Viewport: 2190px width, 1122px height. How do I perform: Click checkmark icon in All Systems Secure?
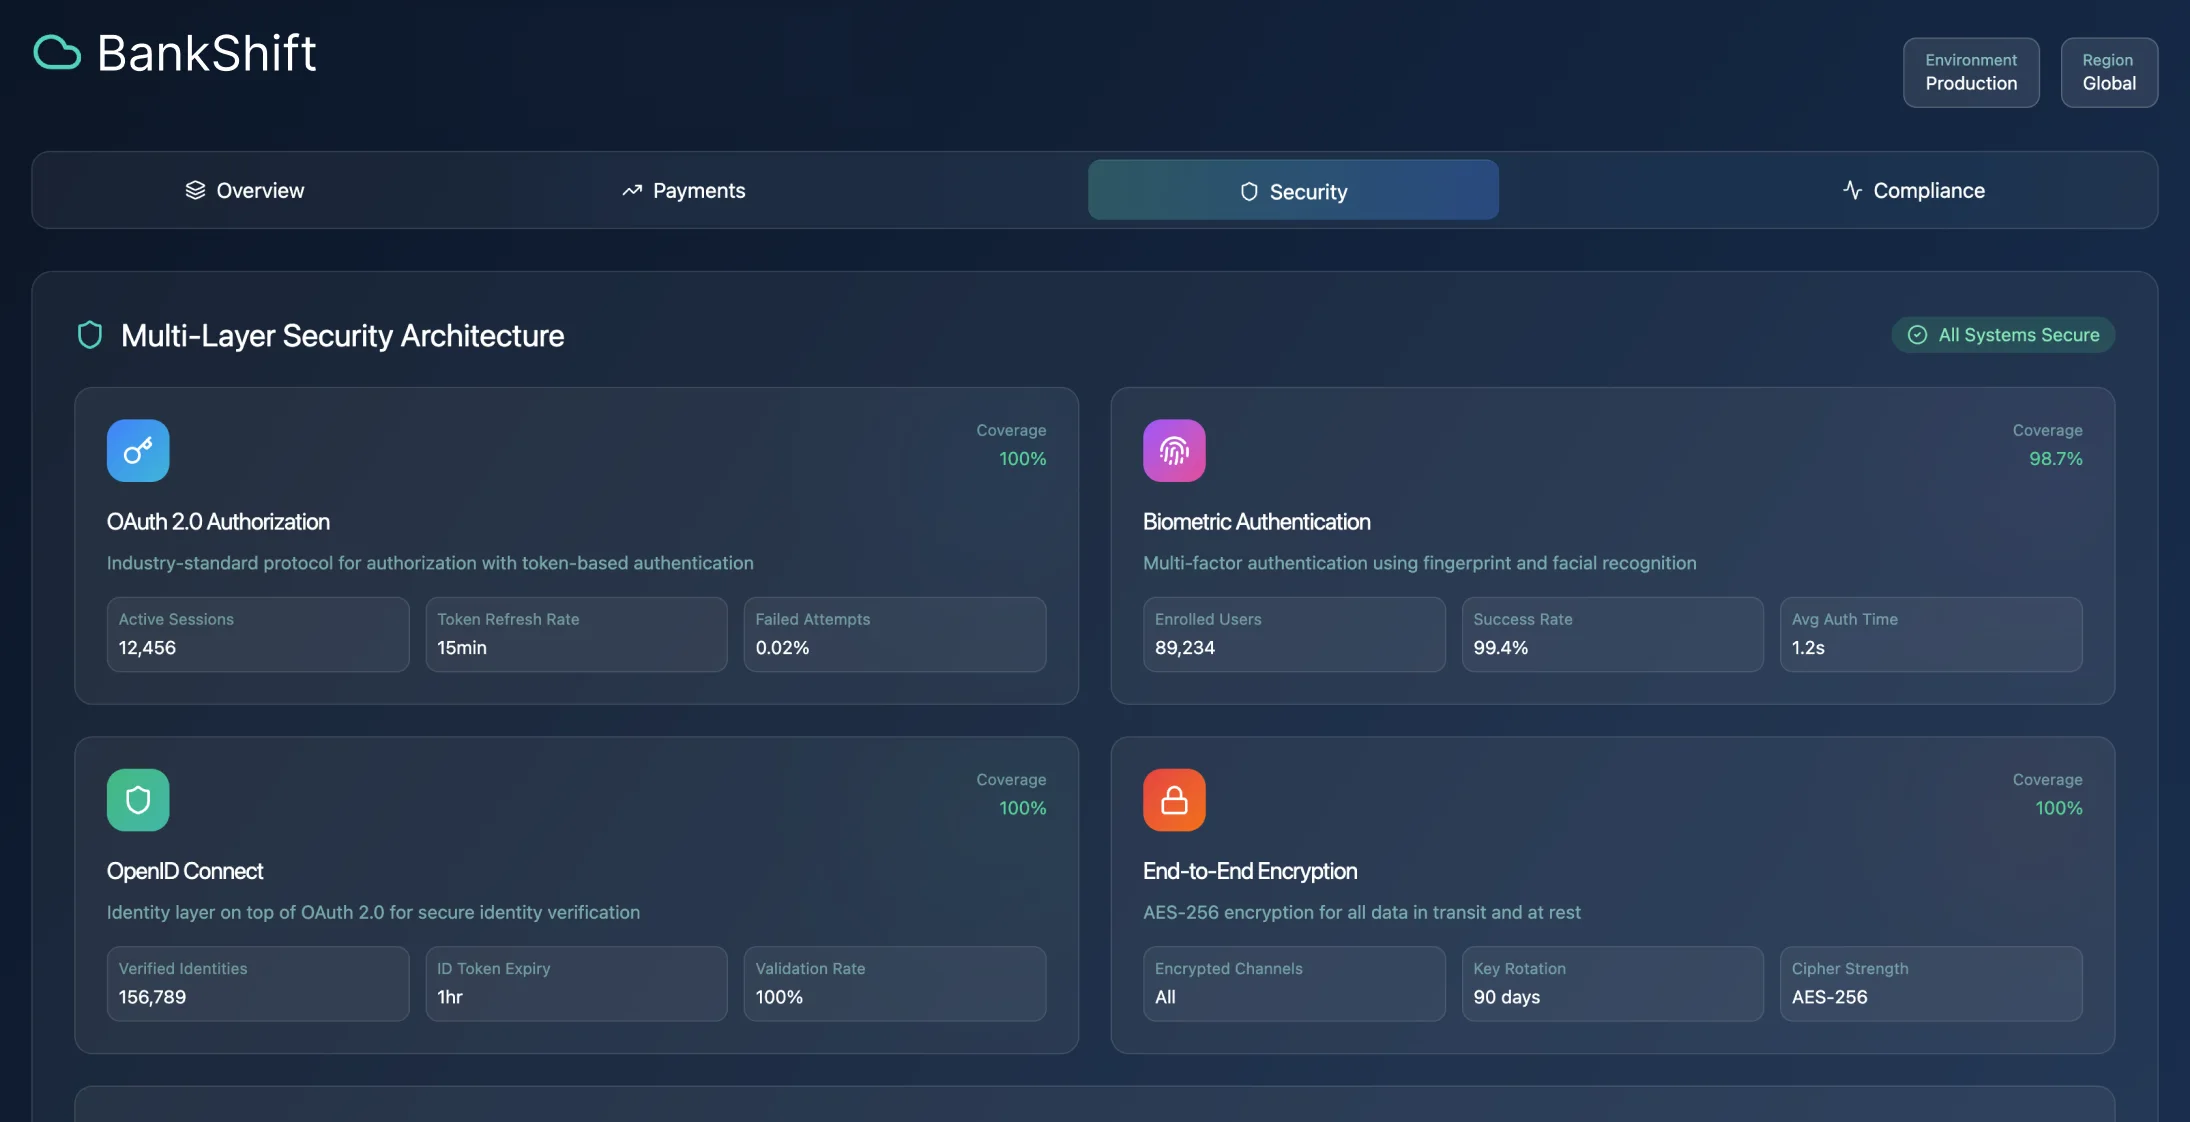click(1917, 335)
